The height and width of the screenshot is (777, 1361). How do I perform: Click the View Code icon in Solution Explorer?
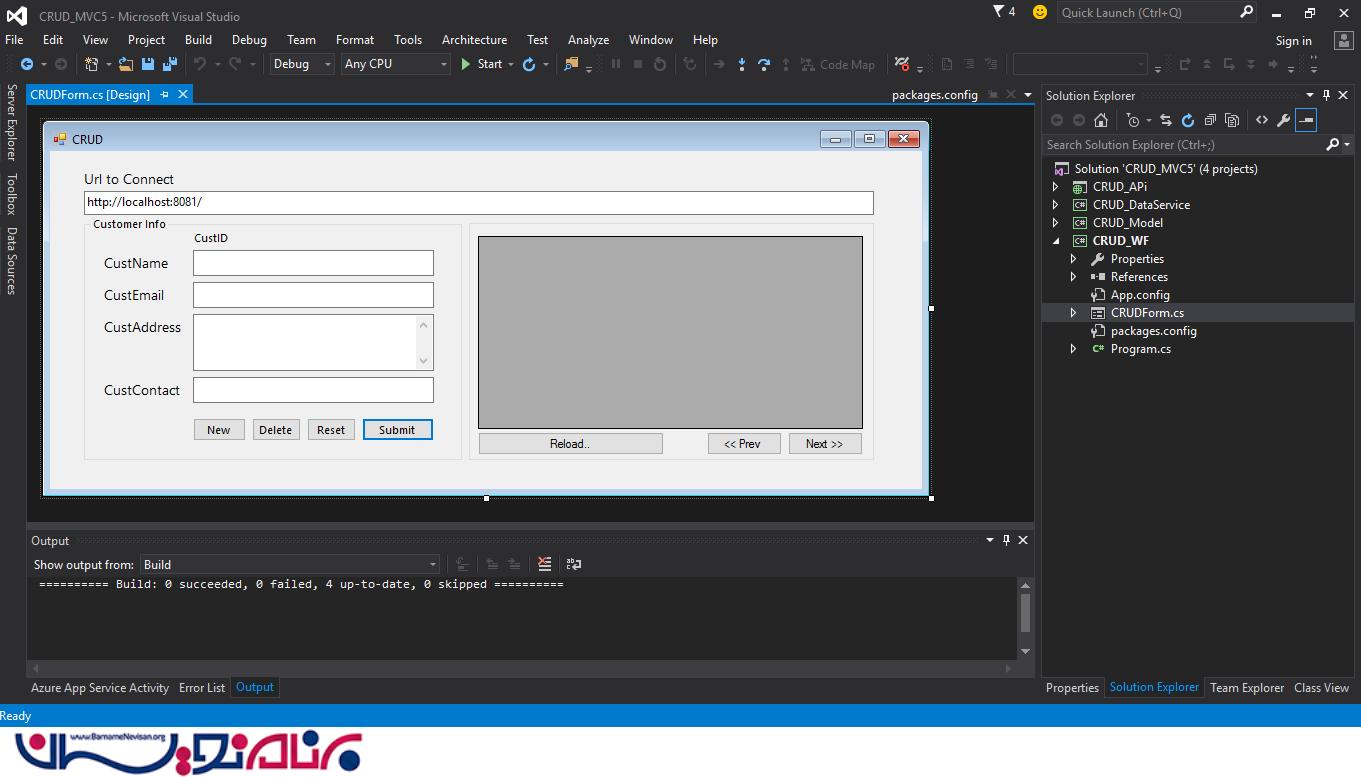tap(1262, 120)
